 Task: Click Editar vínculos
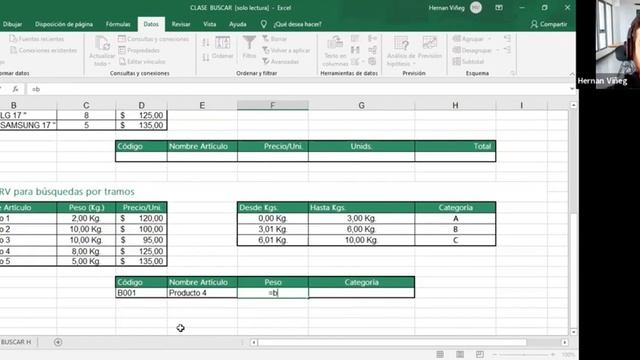142,62
